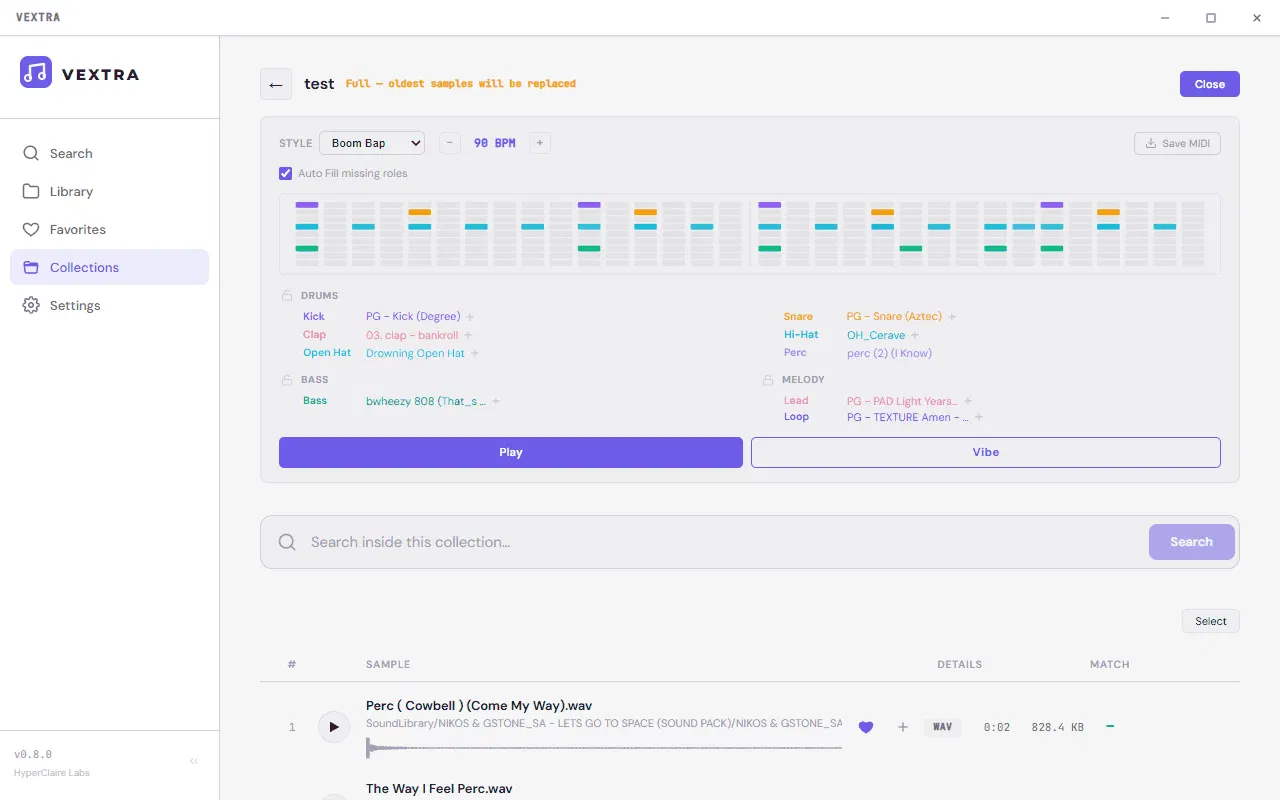Viewport: 1280px width, 800px height.
Task: Collapse the sidebar with the double-chevron
Action: [194, 761]
